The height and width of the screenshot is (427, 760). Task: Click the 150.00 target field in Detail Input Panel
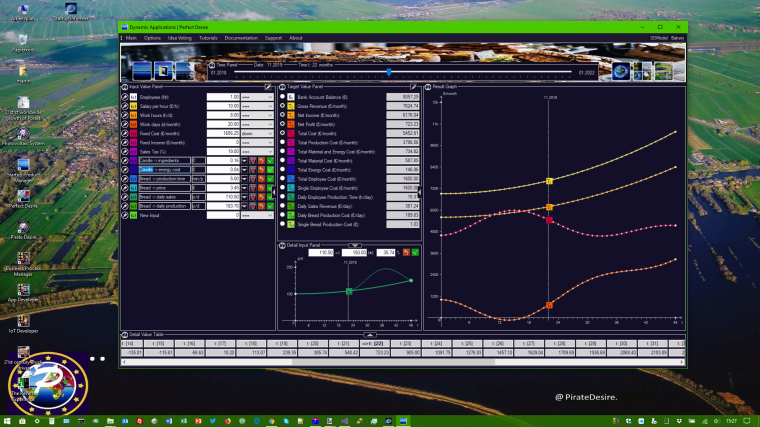click(354, 253)
